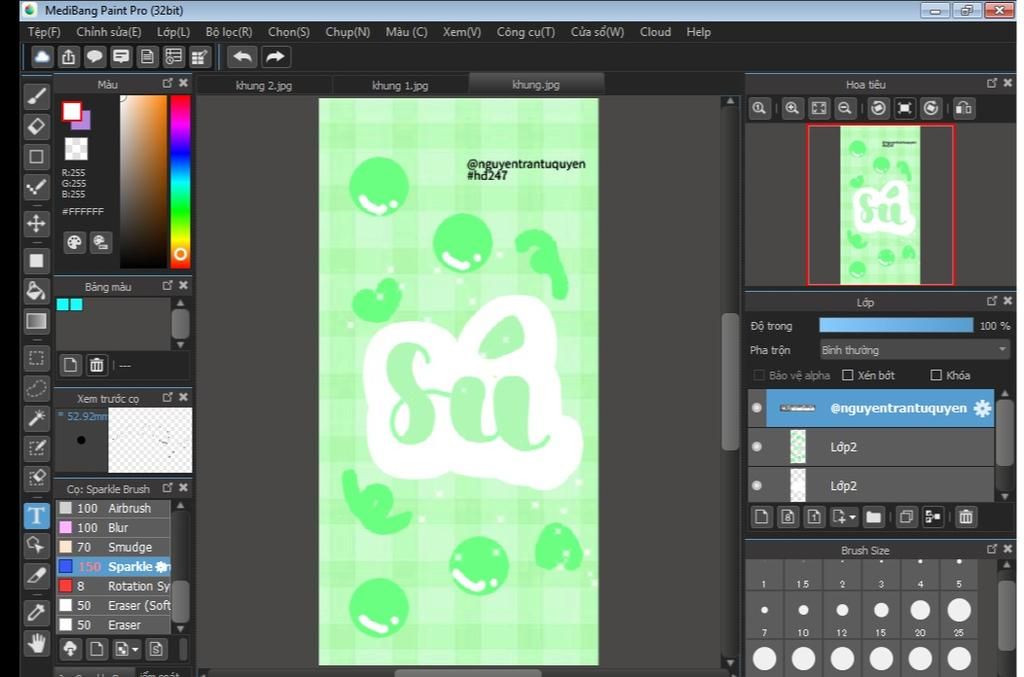Select the Eraser (Soft) brush

[114, 606]
